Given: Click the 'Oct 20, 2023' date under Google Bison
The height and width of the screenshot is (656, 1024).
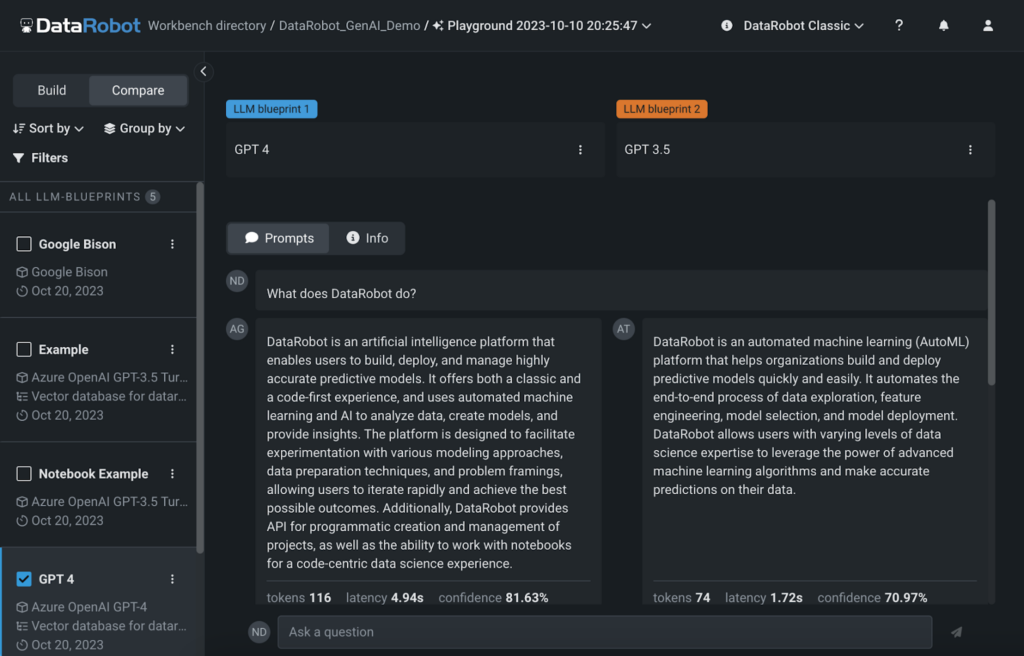Looking at the screenshot, I should (67, 291).
